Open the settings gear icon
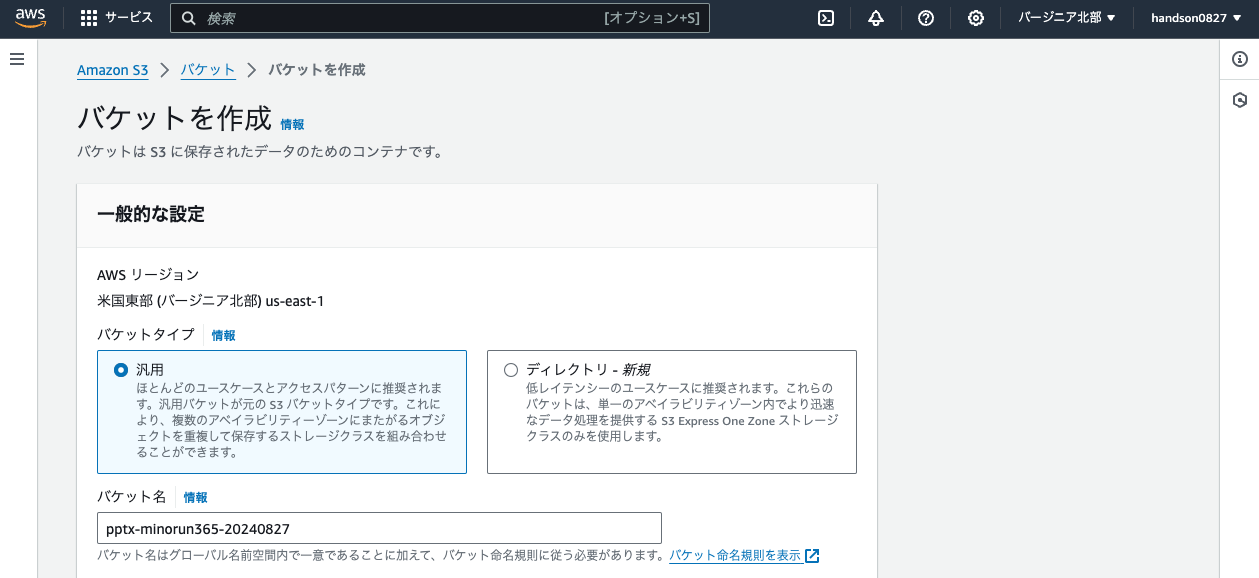Viewport: 1259px width, 578px height. [976, 18]
